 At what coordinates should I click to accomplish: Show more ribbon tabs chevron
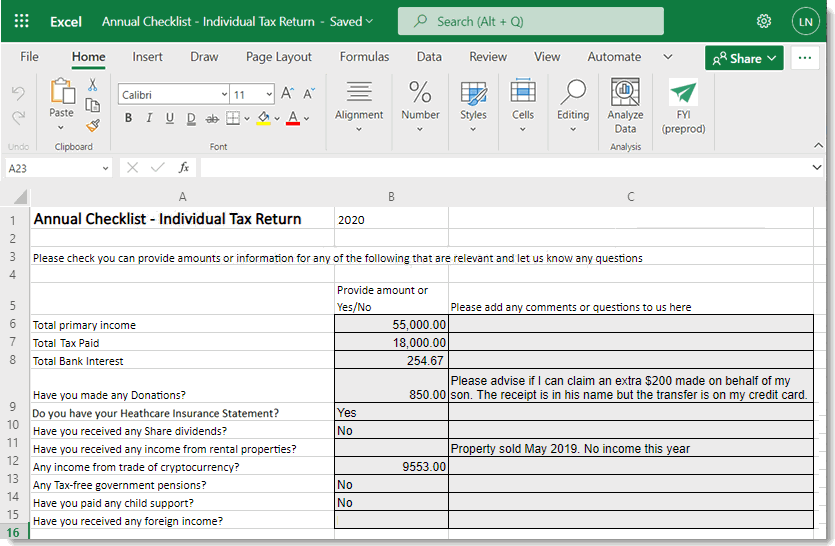pyautogui.click(x=668, y=56)
